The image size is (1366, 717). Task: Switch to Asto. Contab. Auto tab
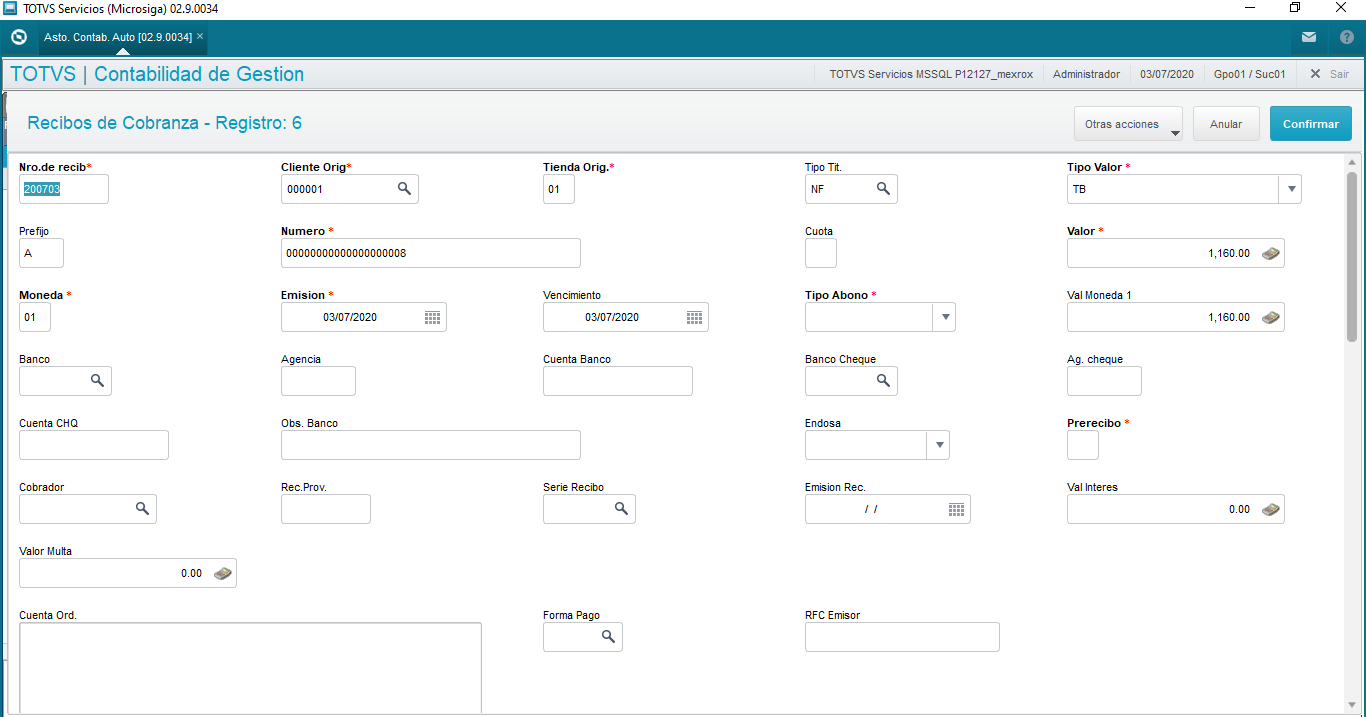click(x=118, y=36)
